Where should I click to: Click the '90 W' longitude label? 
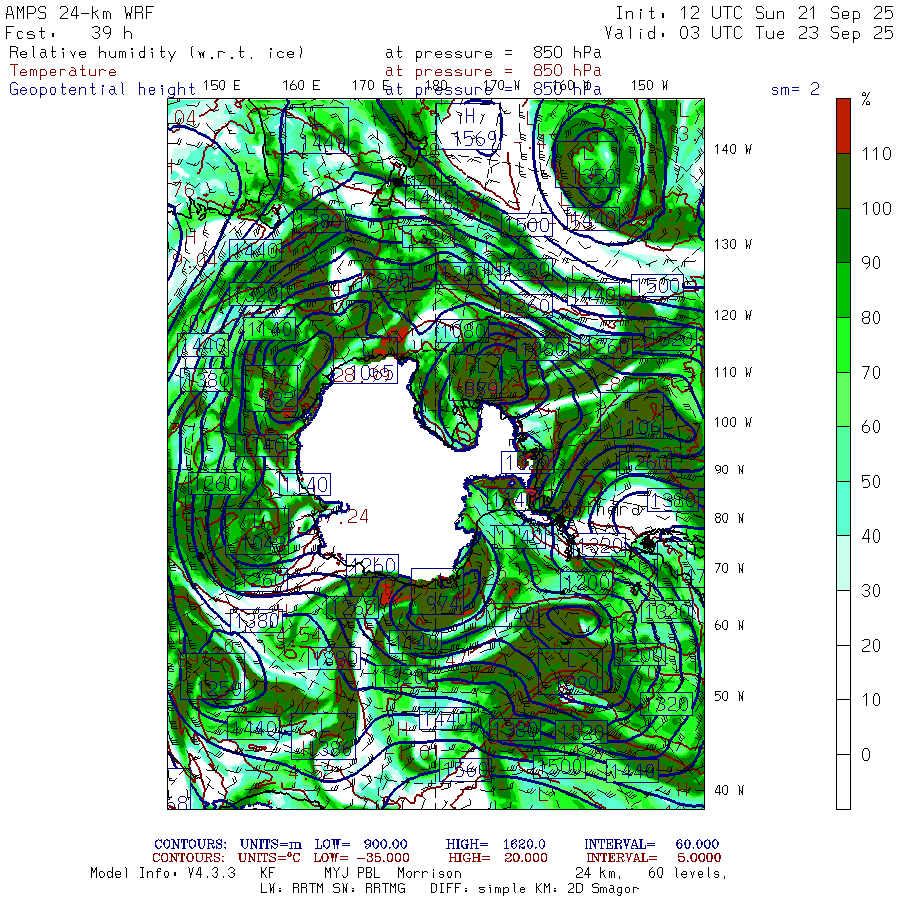(729, 470)
